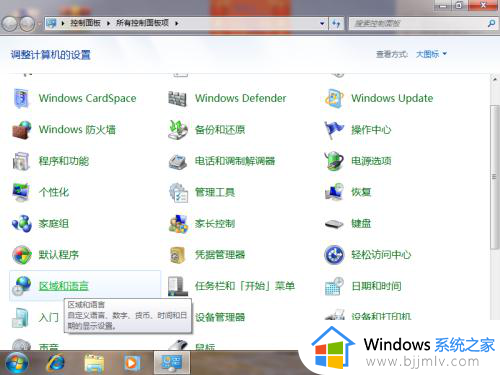
Task: Click the Windows Update text link
Action: [392, 98]
